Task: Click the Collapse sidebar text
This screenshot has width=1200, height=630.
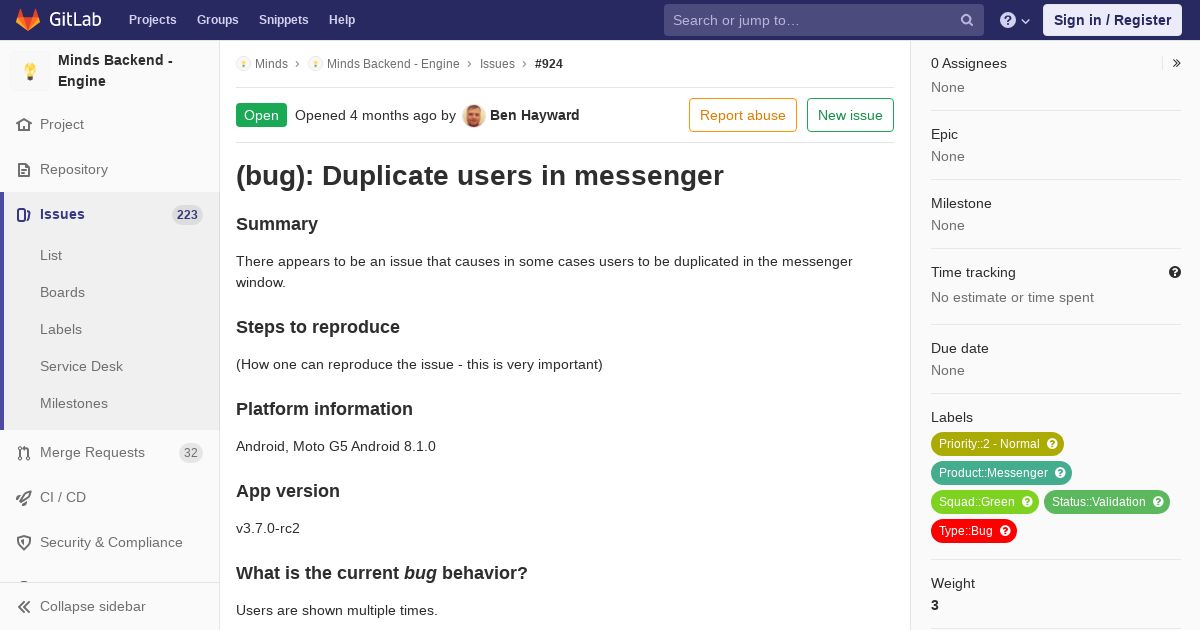Action: coord(93,607)
